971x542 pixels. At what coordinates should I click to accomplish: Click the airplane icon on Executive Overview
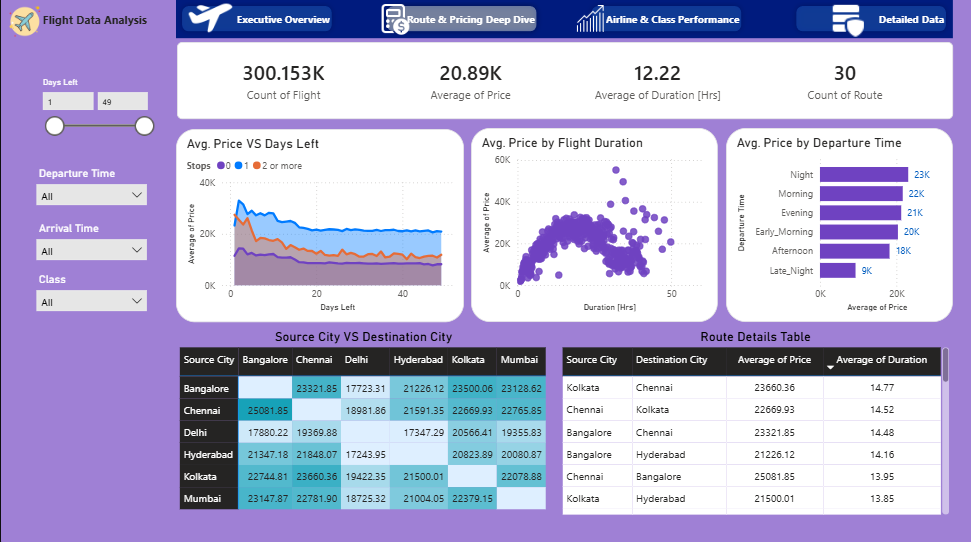210,17
